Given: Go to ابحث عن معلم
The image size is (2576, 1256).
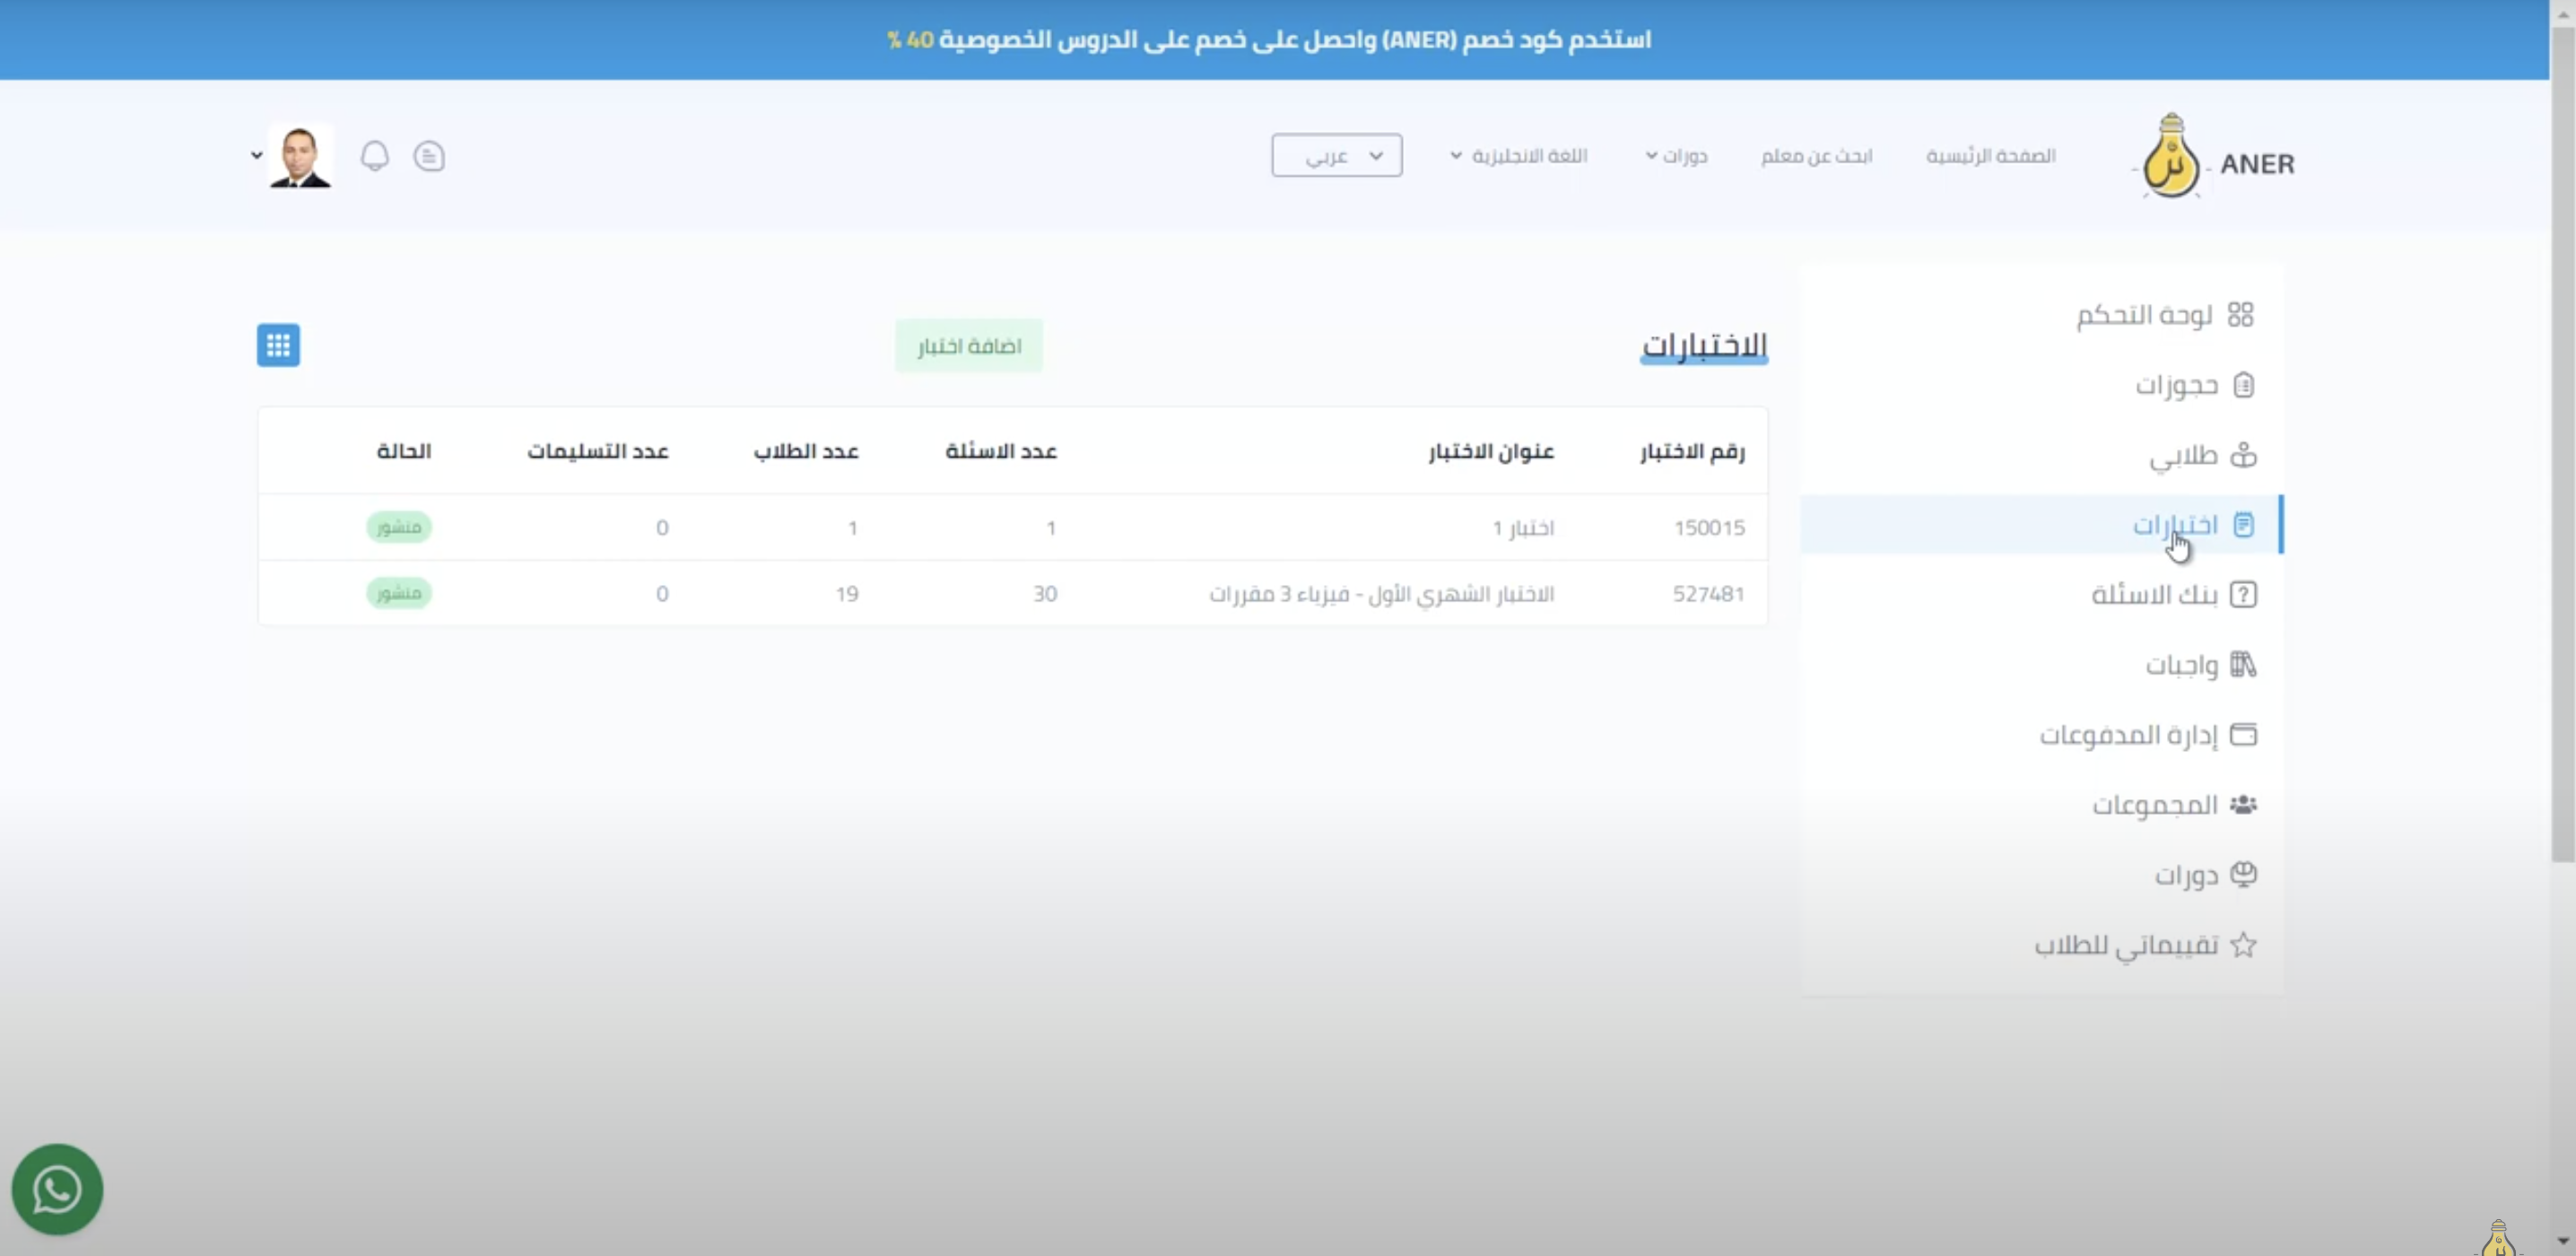Looking at the screenshot, I should point(1817,156).
